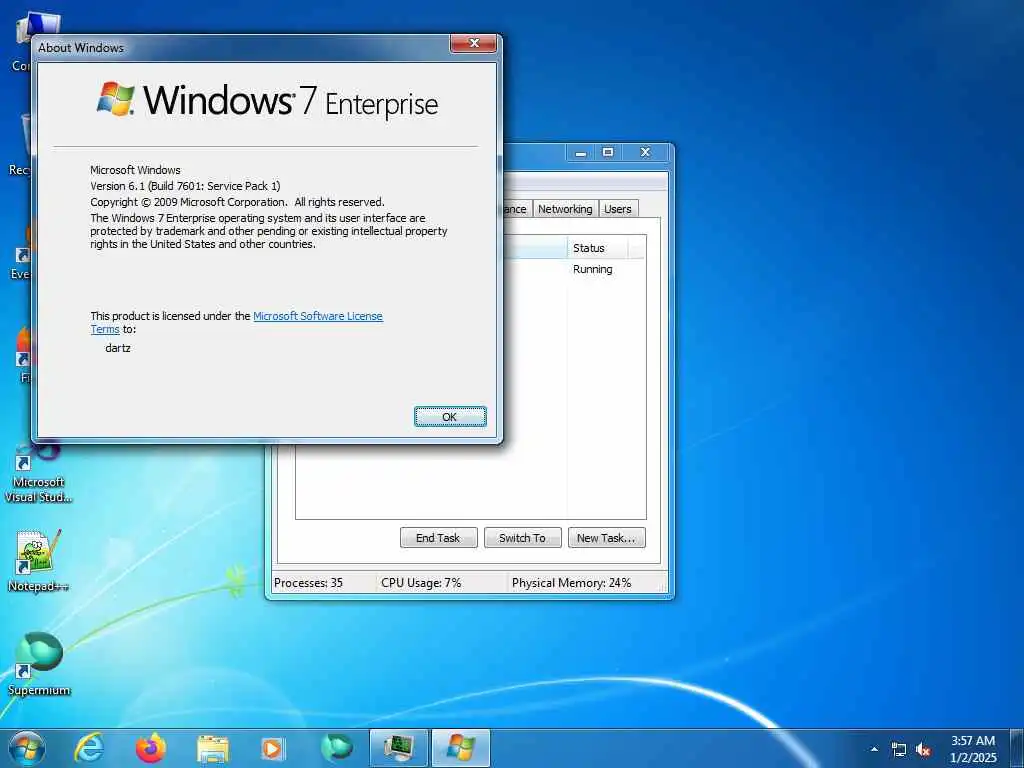The height and width of the screenshot is (768, 1024).
Task: Open the network status tray icon
Action: pyautogui.click(x=899, y=750)
